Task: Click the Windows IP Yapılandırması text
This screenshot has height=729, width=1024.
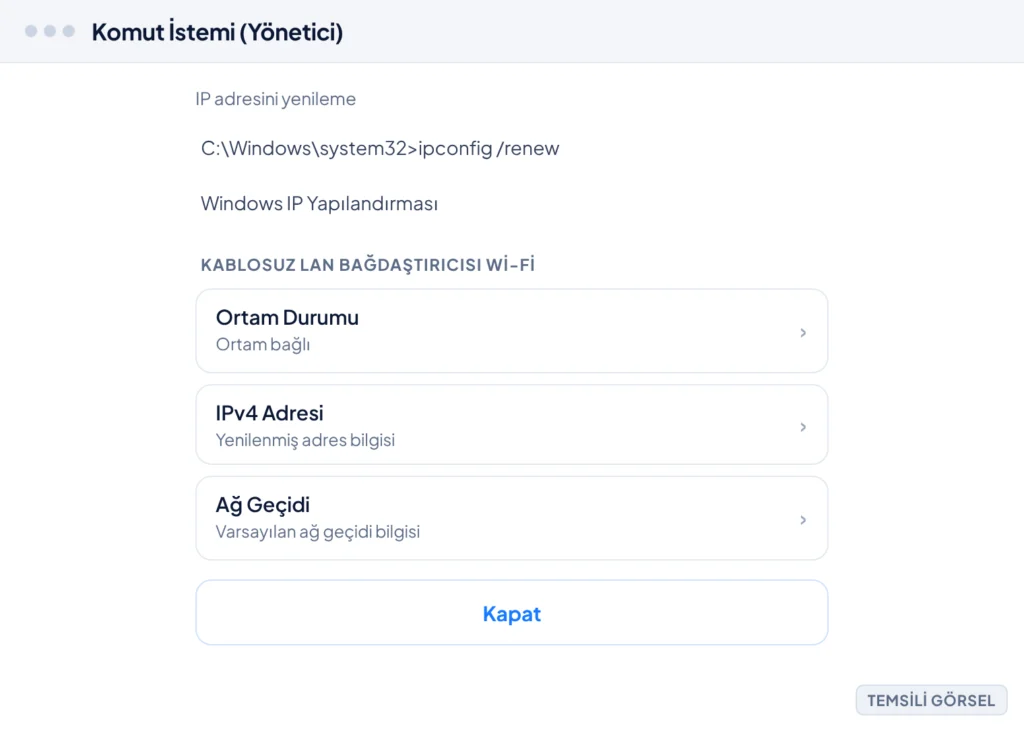Action: pos(319,203)
